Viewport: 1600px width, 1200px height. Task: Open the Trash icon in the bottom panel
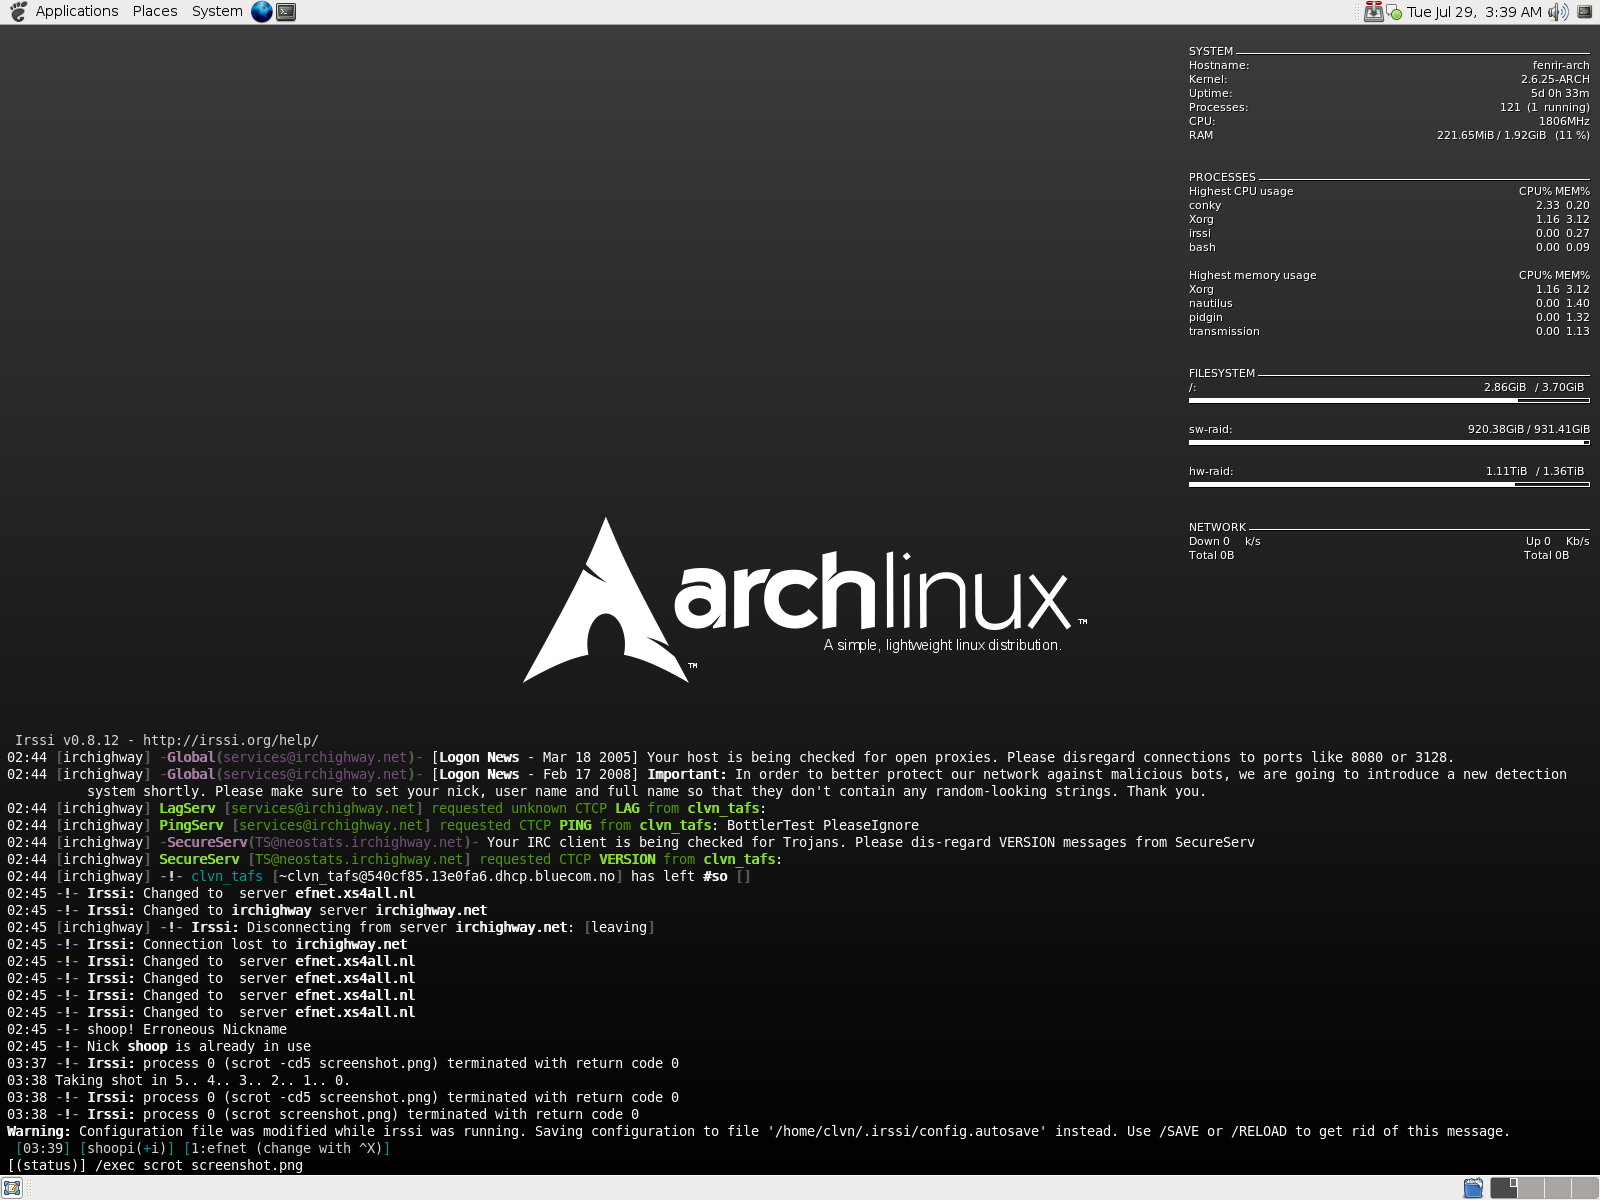(x=1473, y=1188)
